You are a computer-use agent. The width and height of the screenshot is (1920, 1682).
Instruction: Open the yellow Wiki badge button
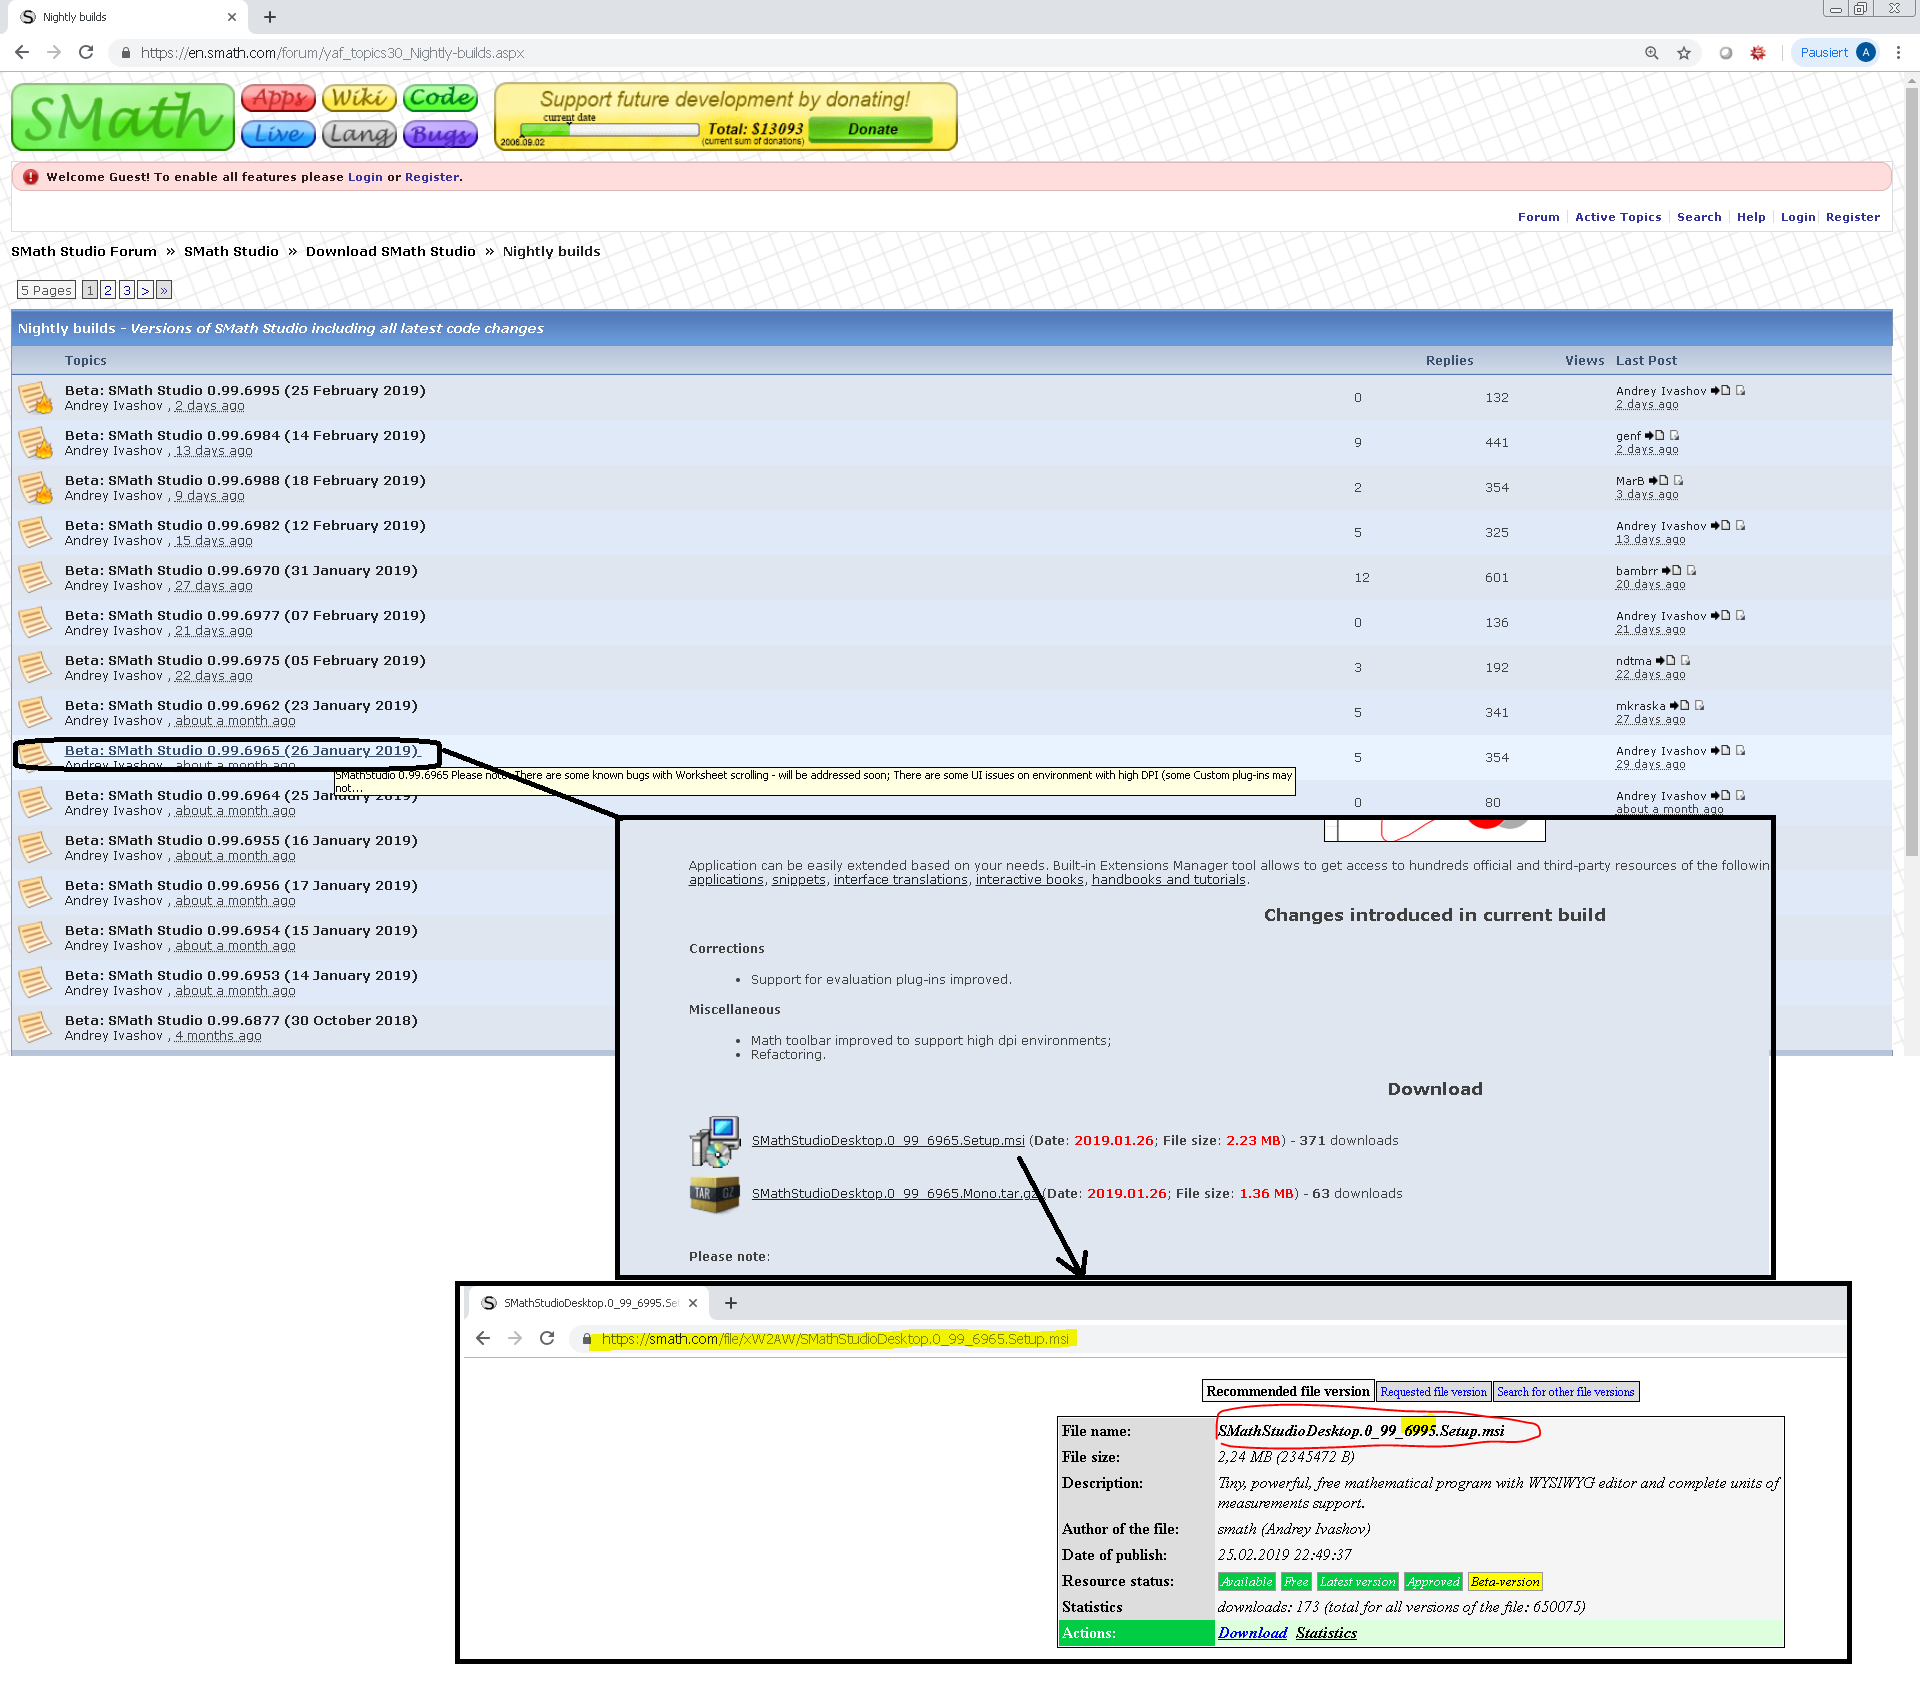tap(359, 98)
